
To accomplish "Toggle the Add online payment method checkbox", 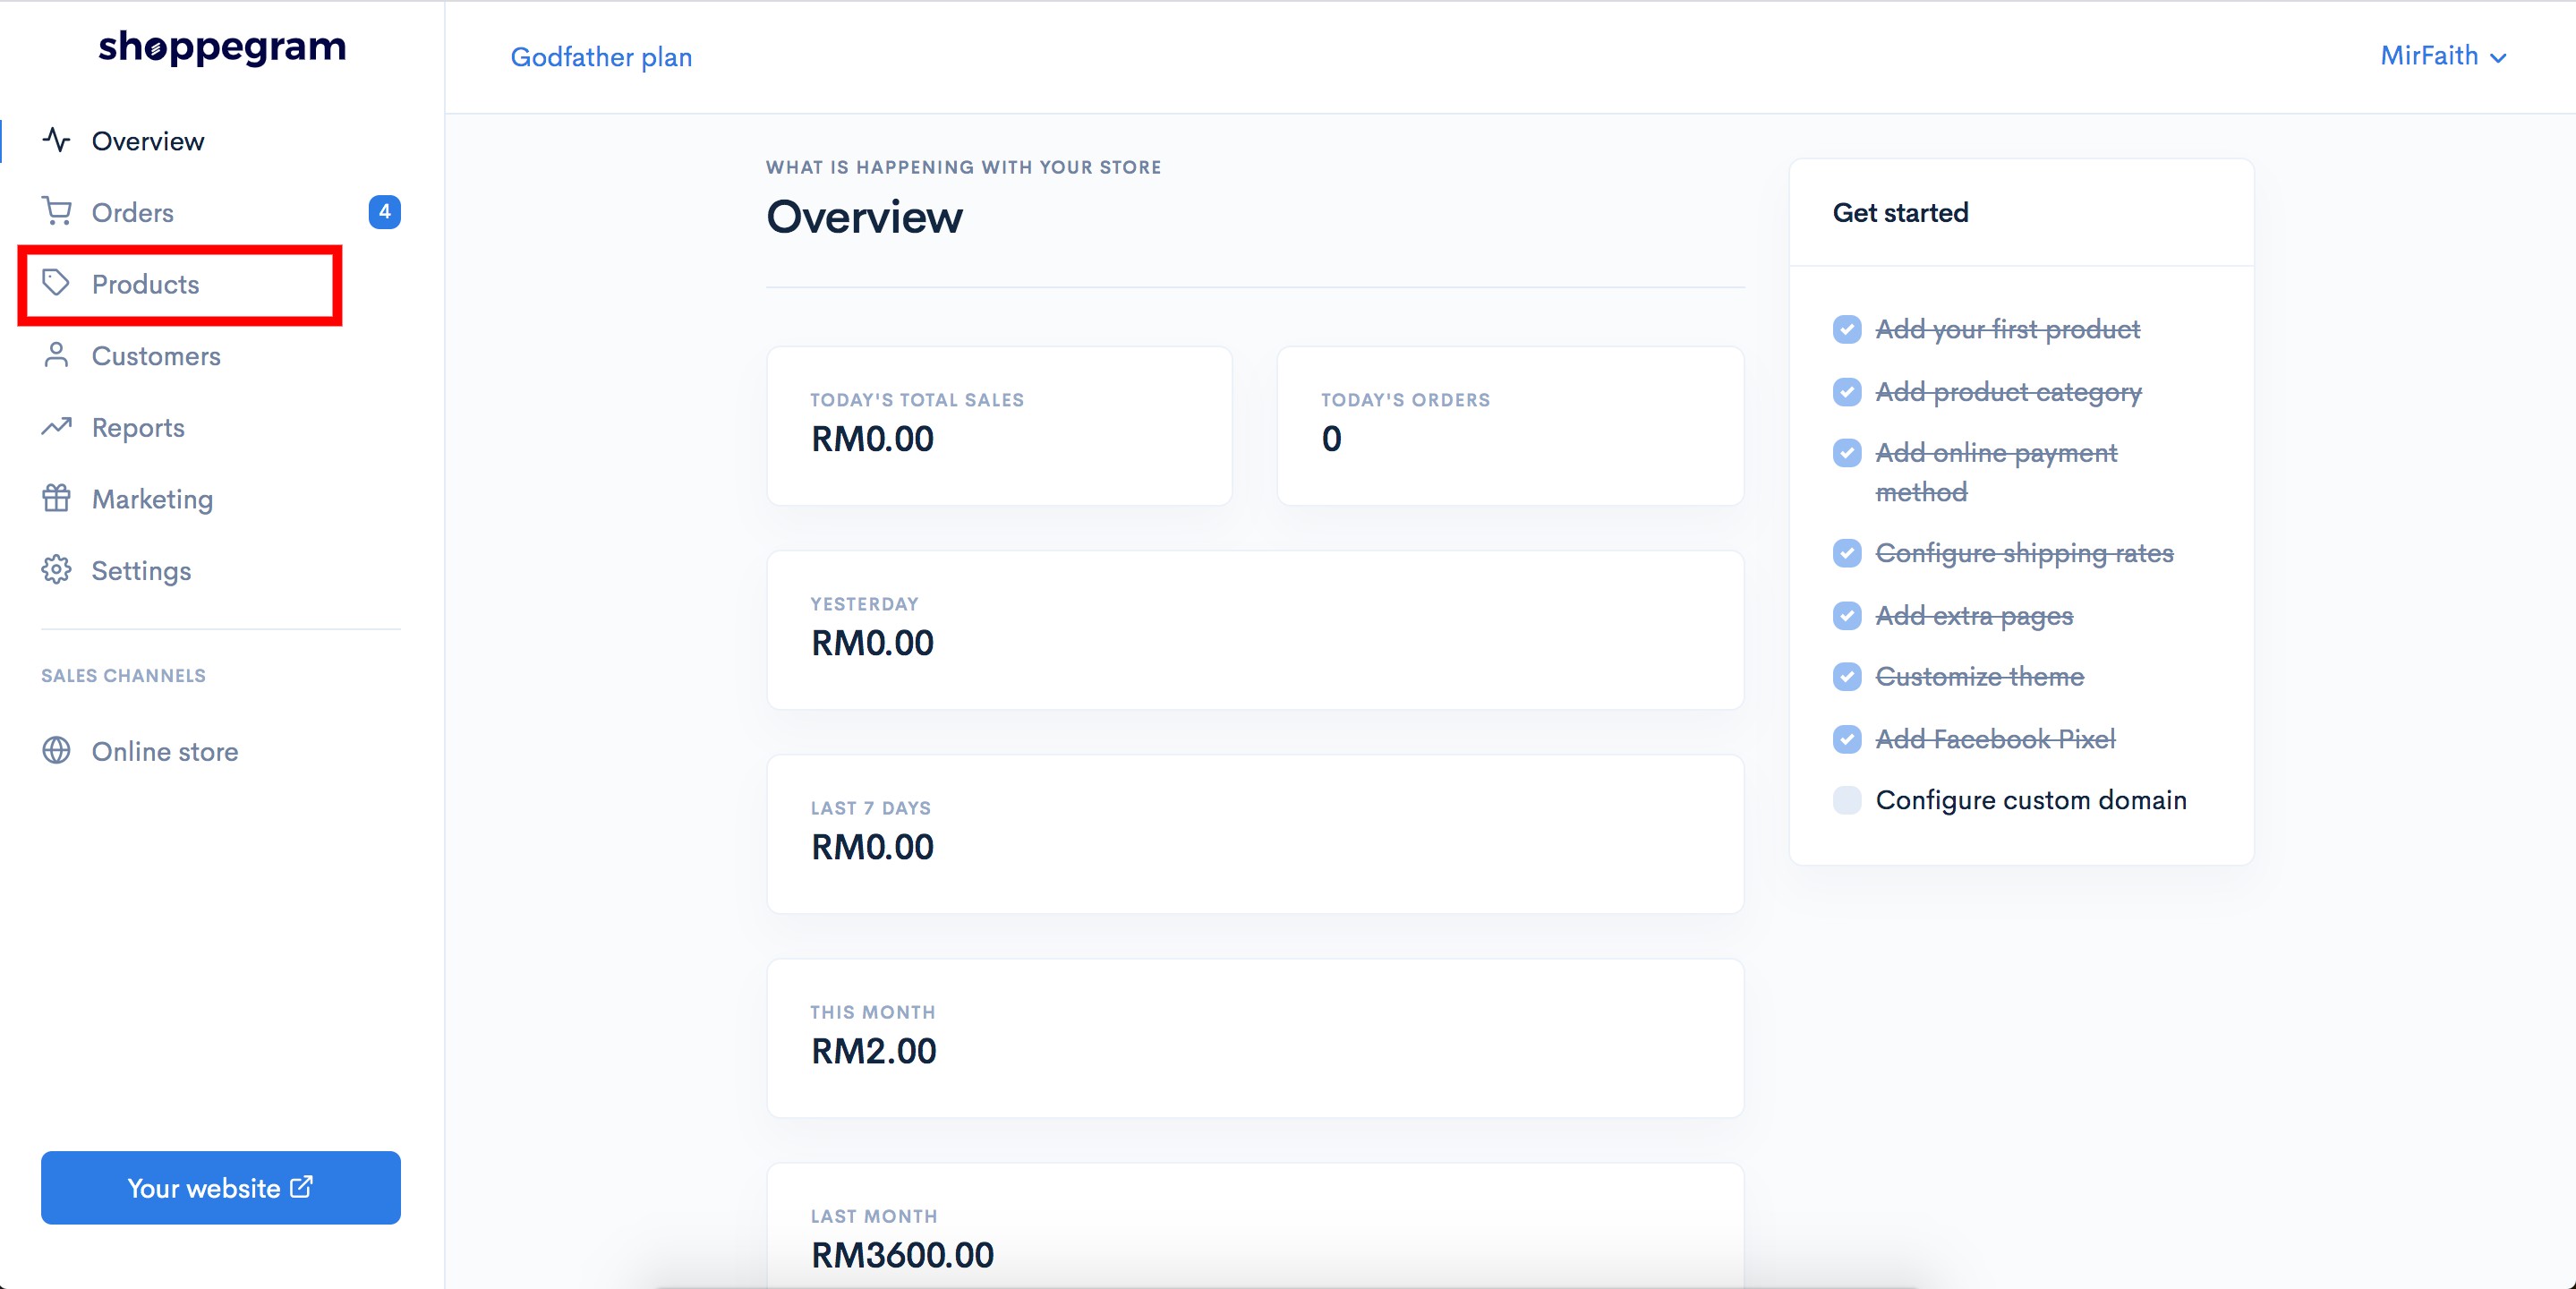I will 1847,453.
